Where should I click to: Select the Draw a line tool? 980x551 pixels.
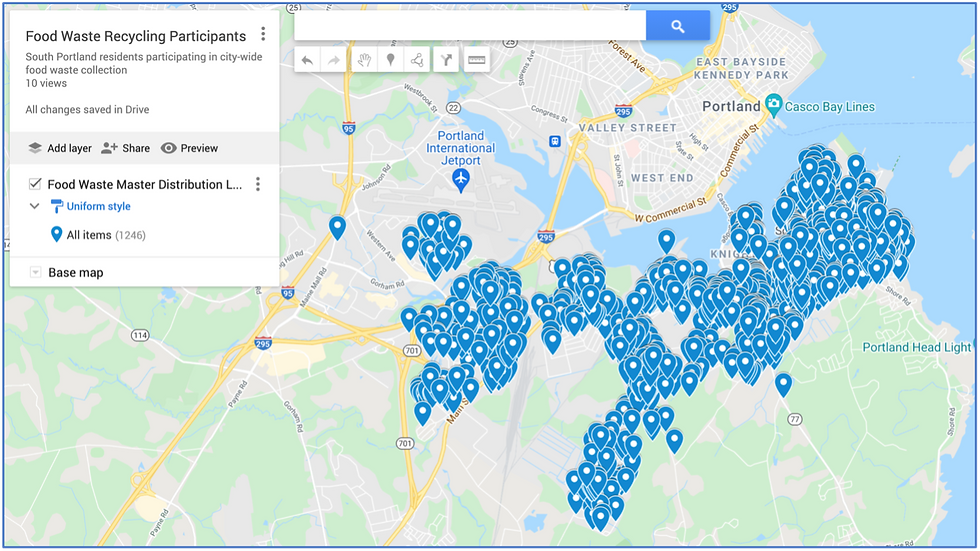point(417,61)
